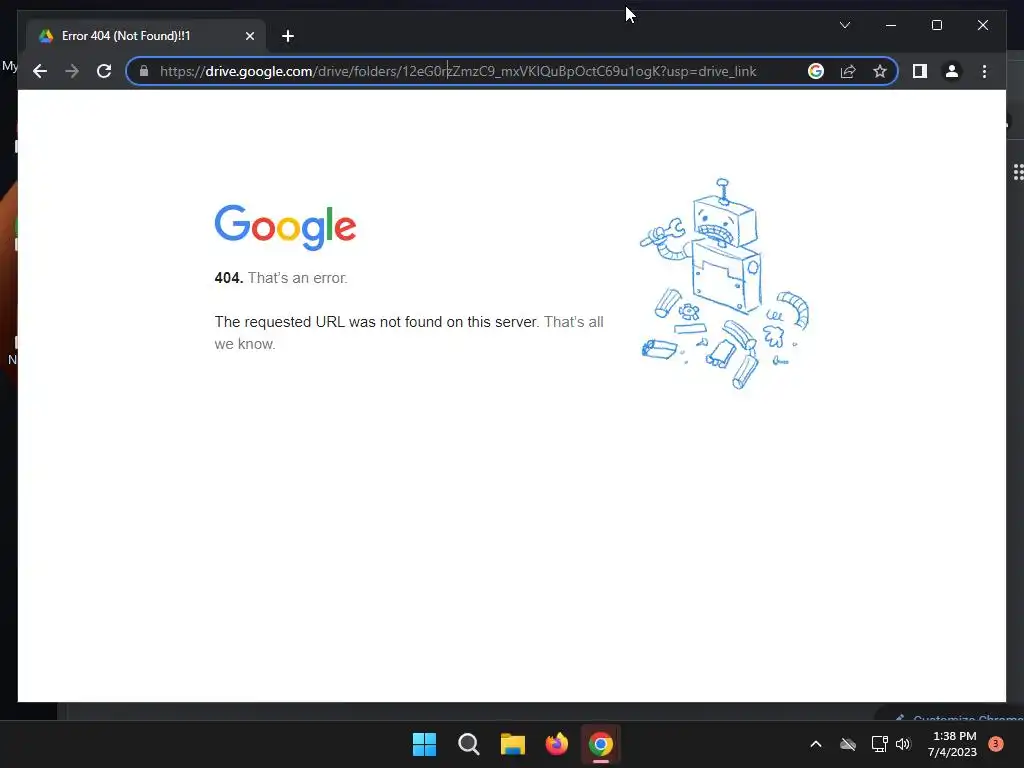Open the clock showing 1:38 PM
1024x768 pixels.
pyautogui.click(x=952, y=744)
